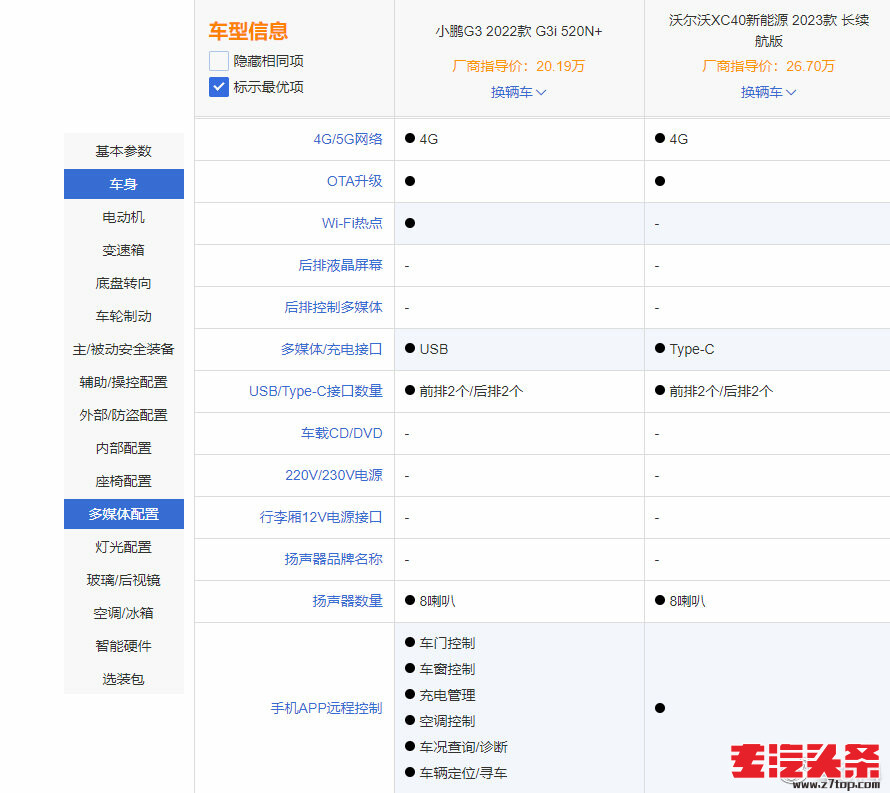Screen dimensions: 890x793
Task: Open 后排液晶屏幕 parameter link
Action: click(x=341, y=265)
